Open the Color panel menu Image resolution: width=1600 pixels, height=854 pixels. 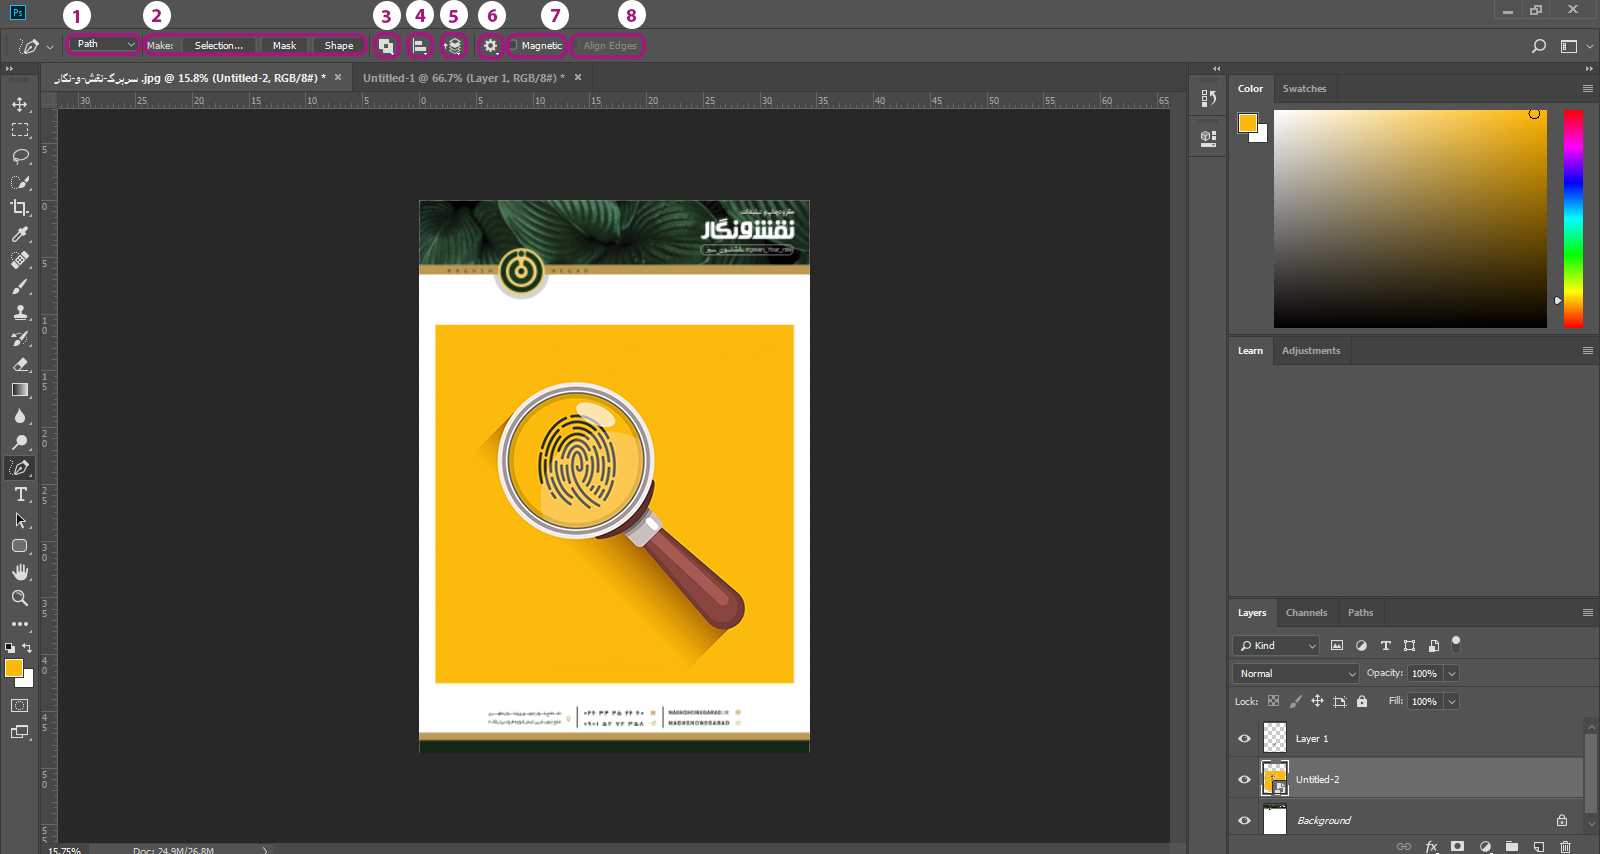coord(1587,89)
